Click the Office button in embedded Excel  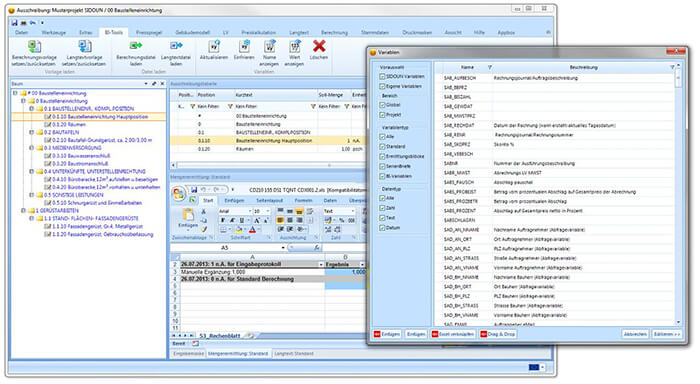179,193
